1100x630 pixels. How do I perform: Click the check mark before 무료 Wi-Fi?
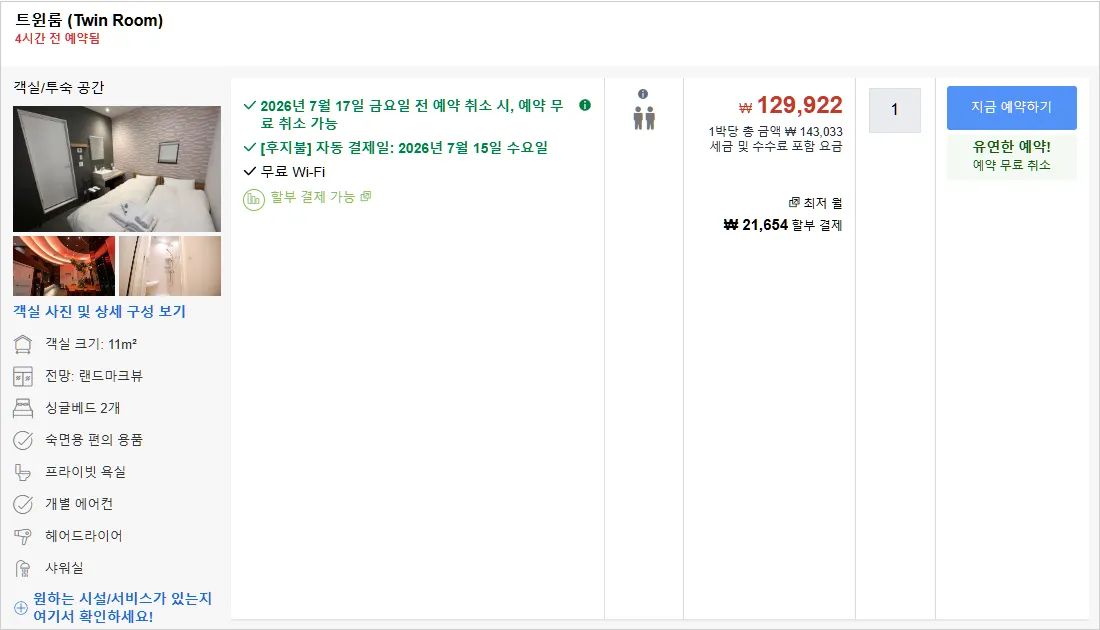point(249,171)
